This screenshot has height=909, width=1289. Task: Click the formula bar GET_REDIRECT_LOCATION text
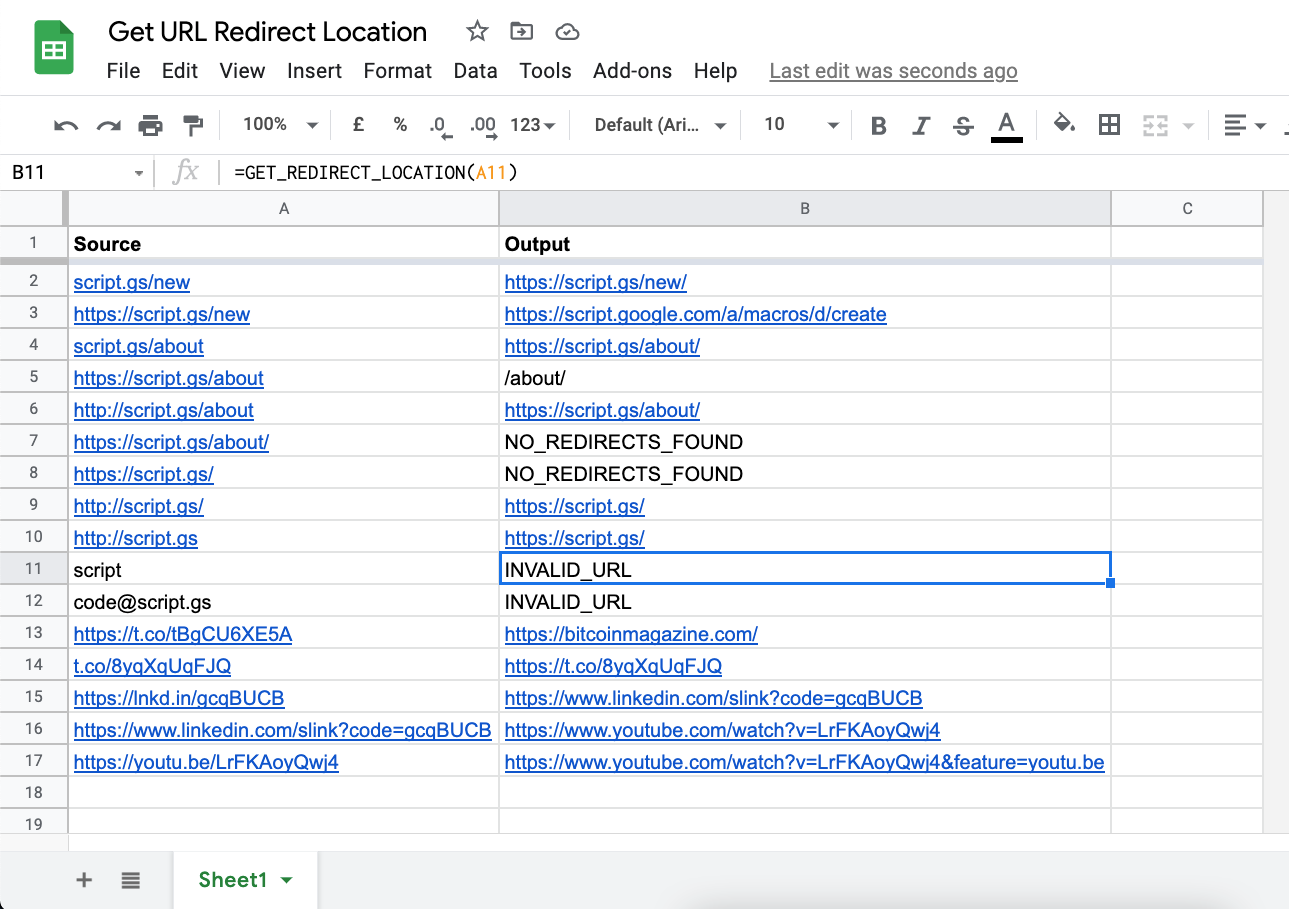tap(375, 173)
